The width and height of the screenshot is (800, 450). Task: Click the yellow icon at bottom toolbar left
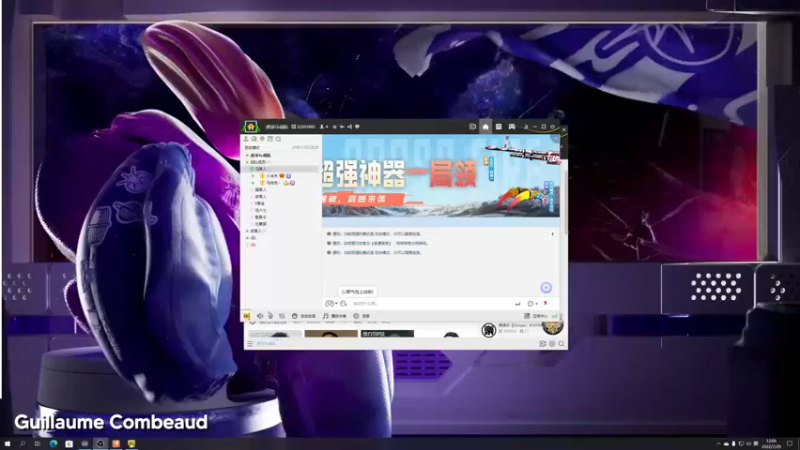(x=247, y=316)
